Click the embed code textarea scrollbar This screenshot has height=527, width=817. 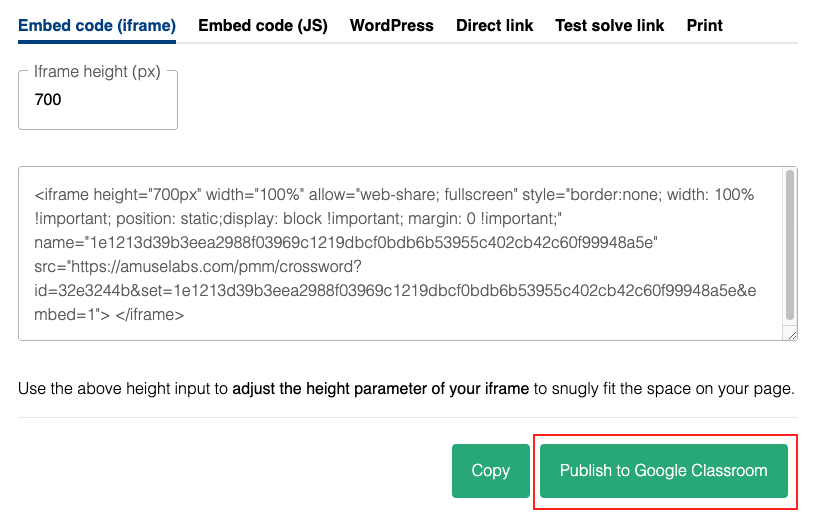pyautogui.click(x=790, y=245)
